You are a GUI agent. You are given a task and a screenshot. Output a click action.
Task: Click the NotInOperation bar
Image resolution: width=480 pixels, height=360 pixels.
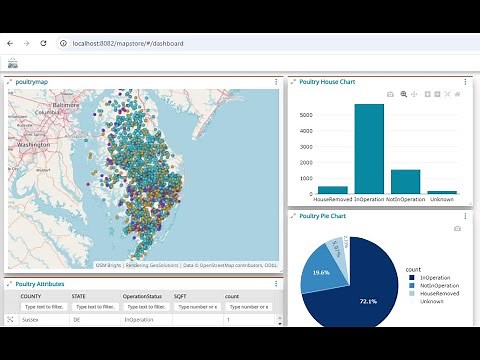pos(406,182)
